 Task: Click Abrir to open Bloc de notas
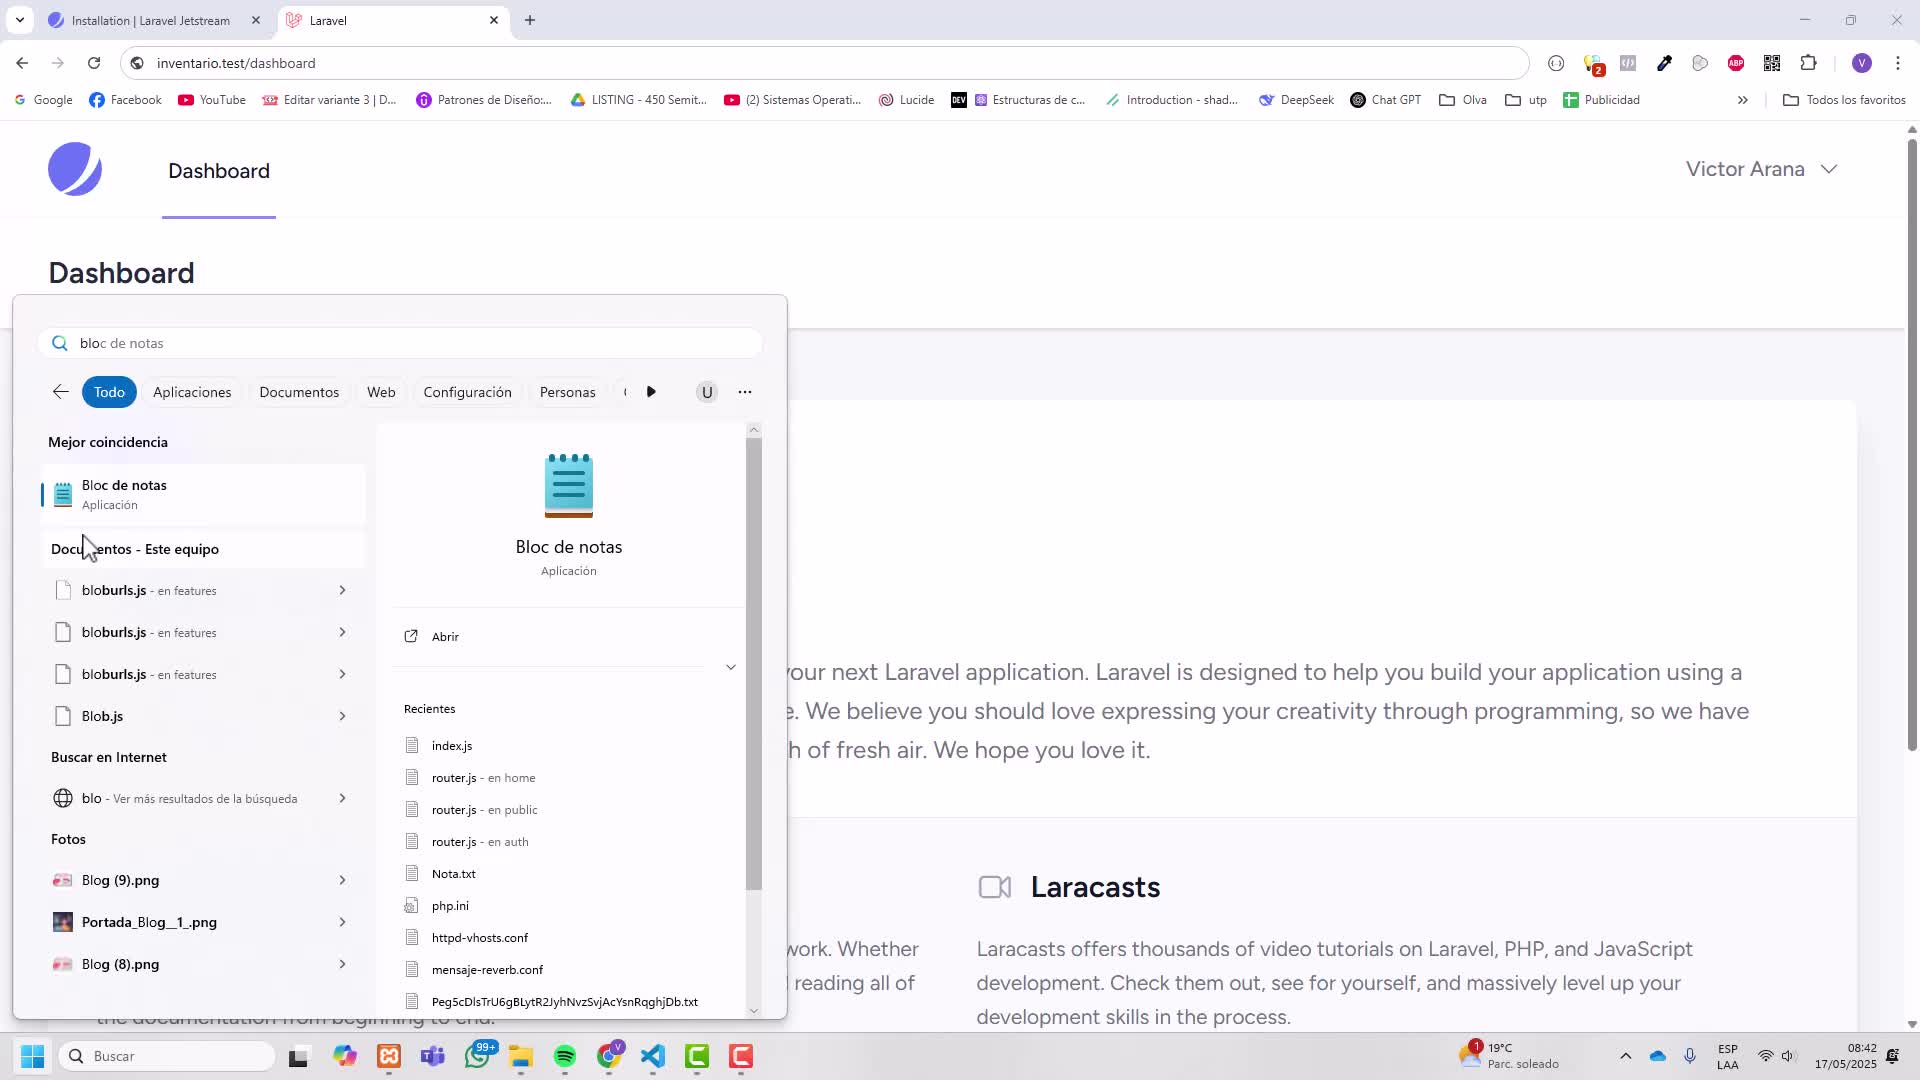pyautogui.click(x=445, y=637)
